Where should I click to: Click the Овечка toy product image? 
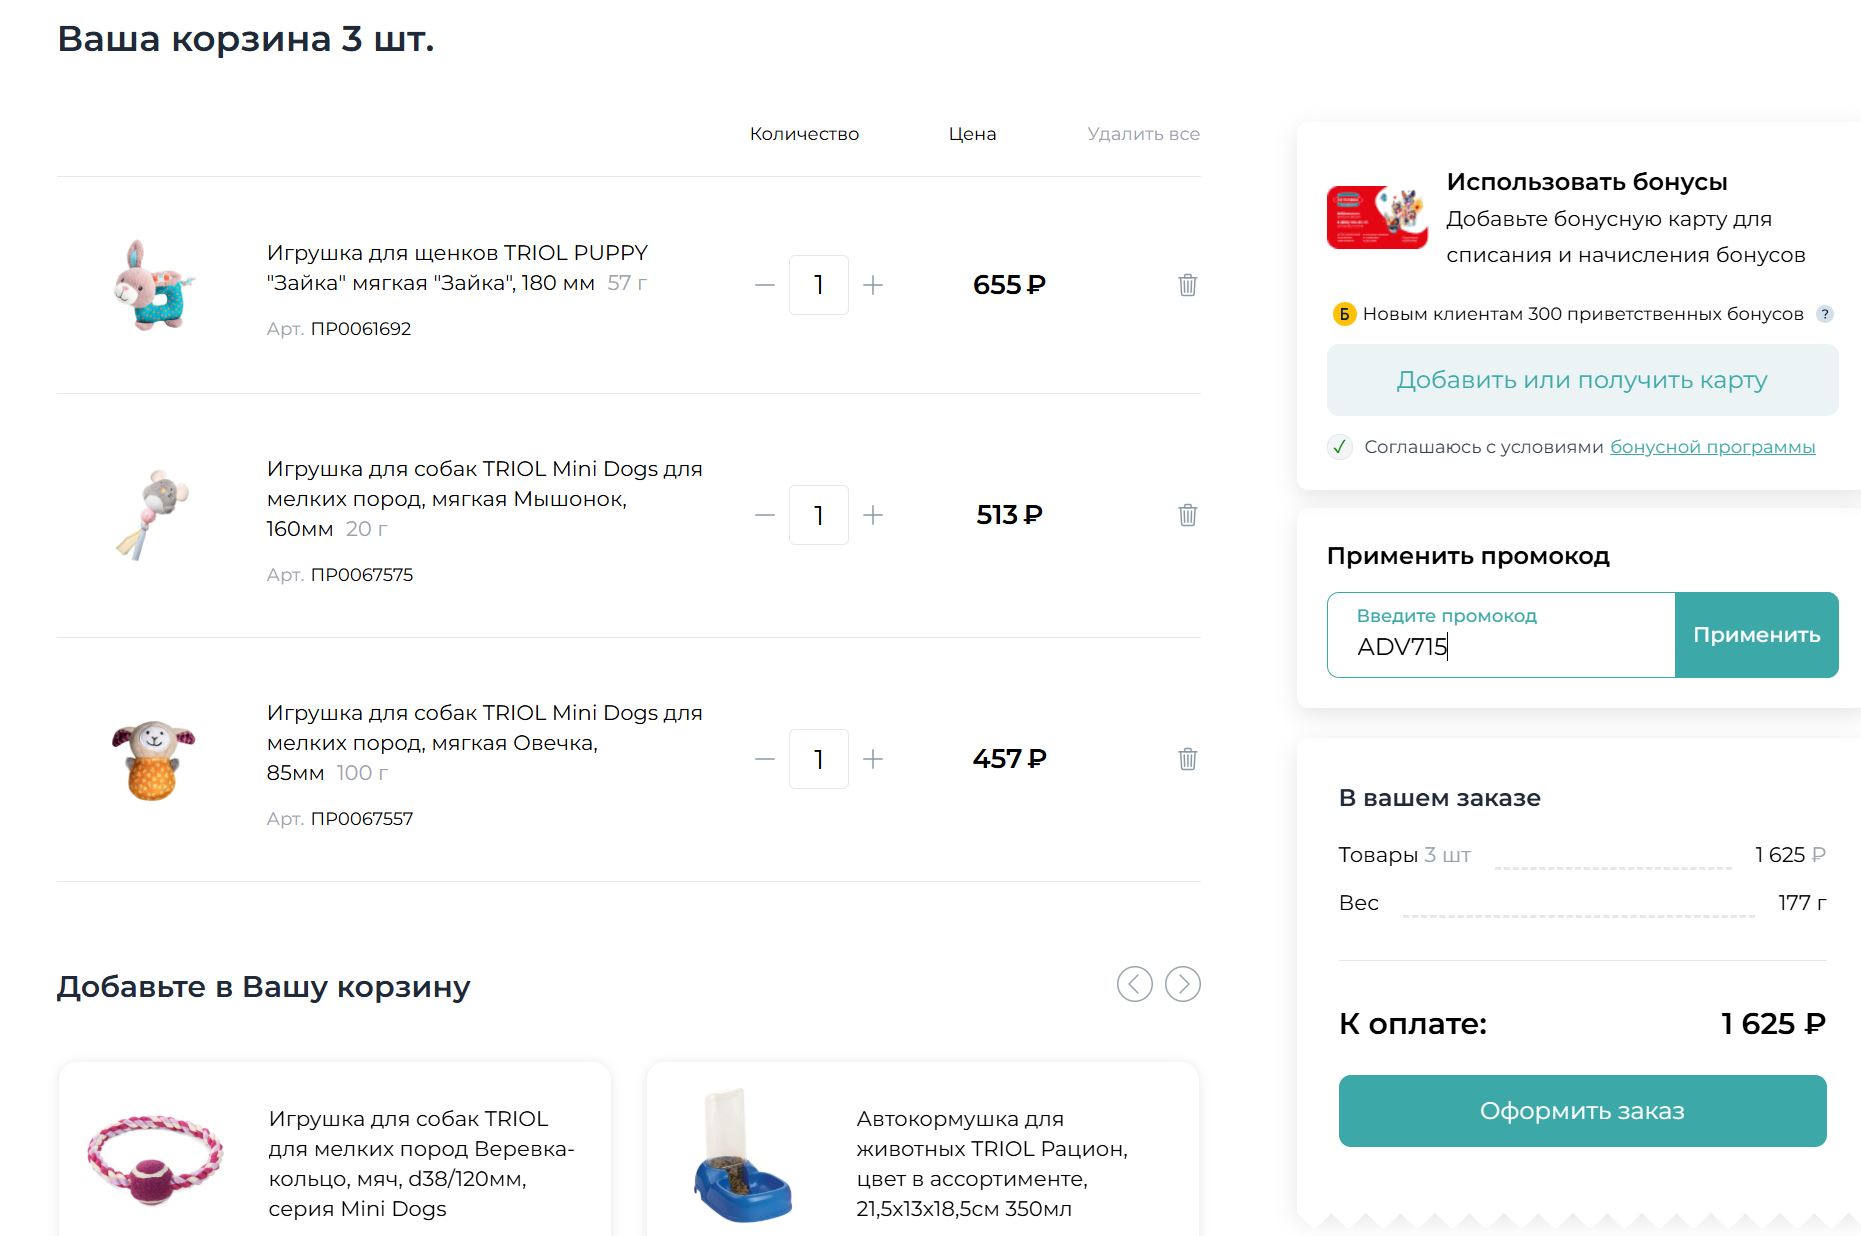(x=154, y=760)
